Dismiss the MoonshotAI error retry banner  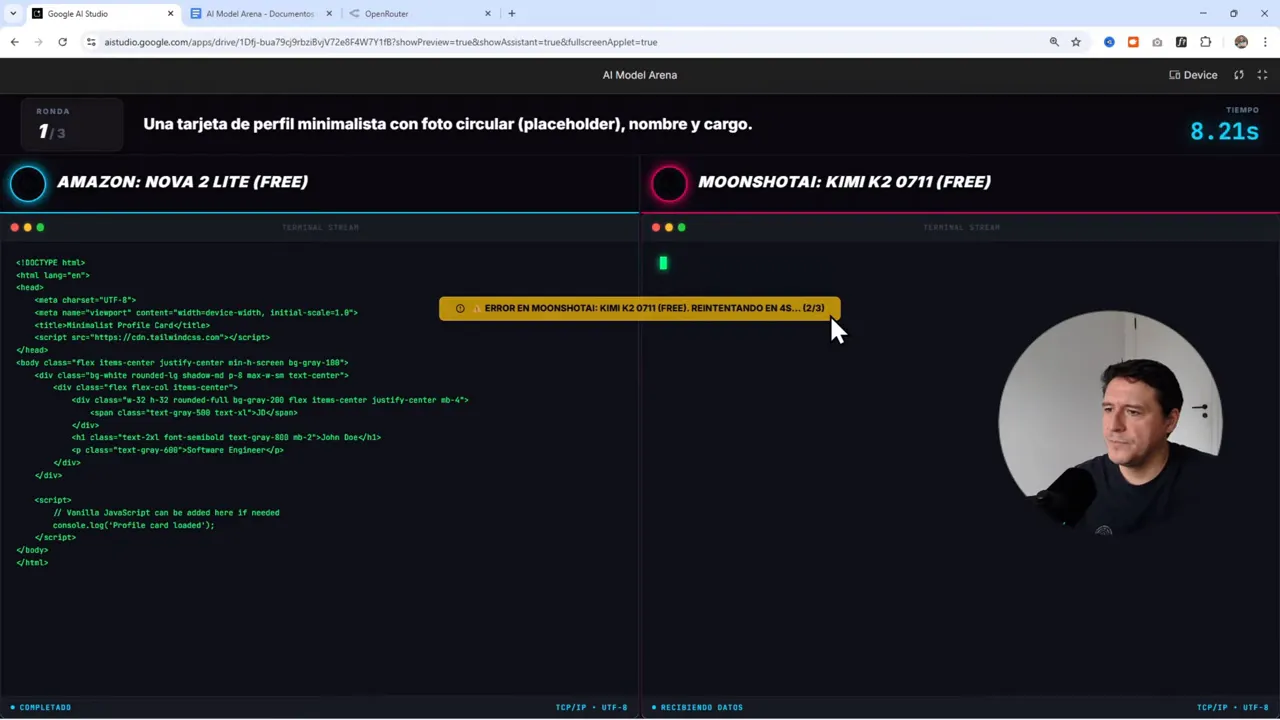coord(640,308)
